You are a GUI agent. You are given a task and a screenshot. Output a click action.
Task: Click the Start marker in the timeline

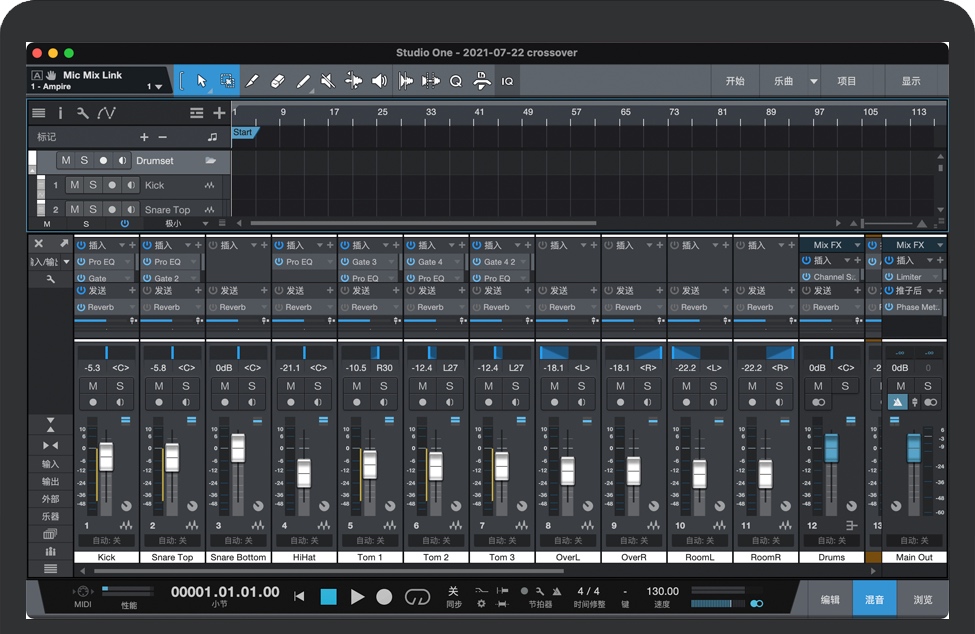(x=243, y=131)
